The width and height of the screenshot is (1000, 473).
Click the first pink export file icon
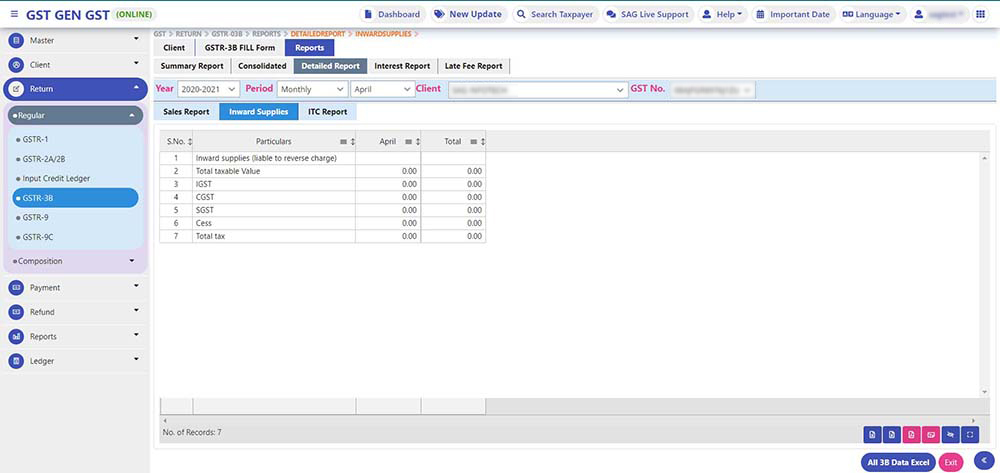[911, 434]
